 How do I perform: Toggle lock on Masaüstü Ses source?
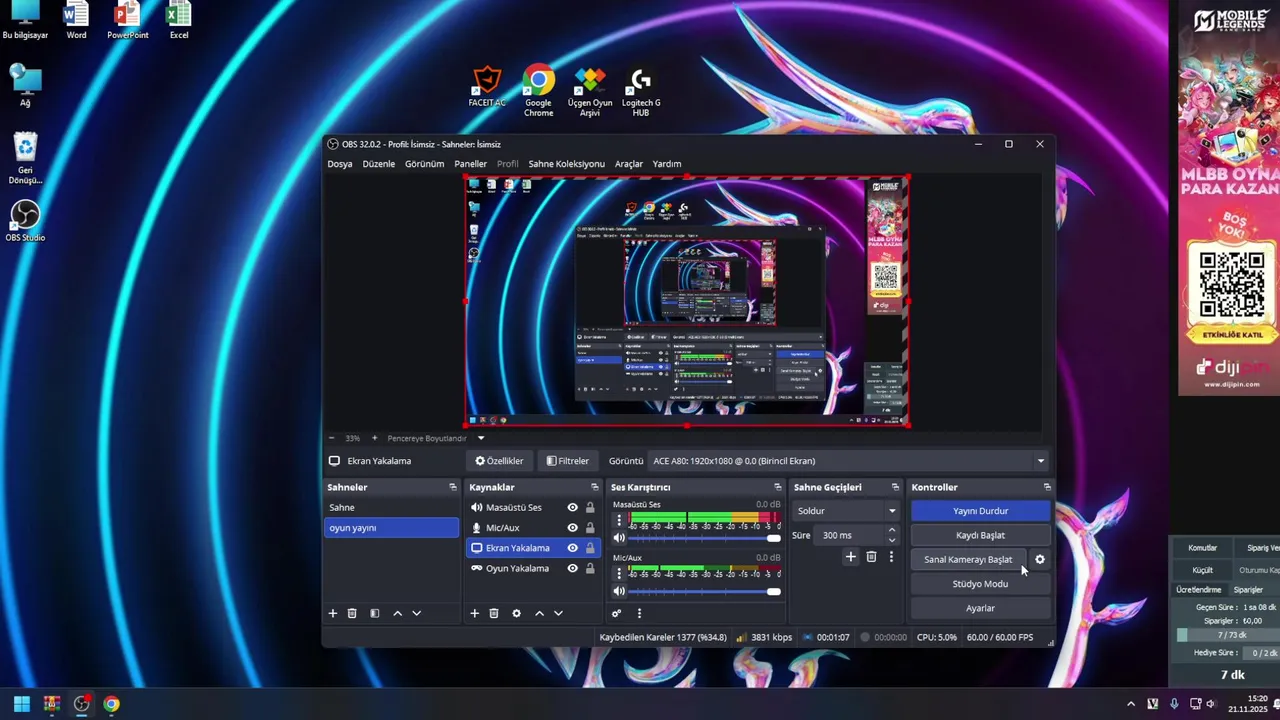click(x=590, y=507)
